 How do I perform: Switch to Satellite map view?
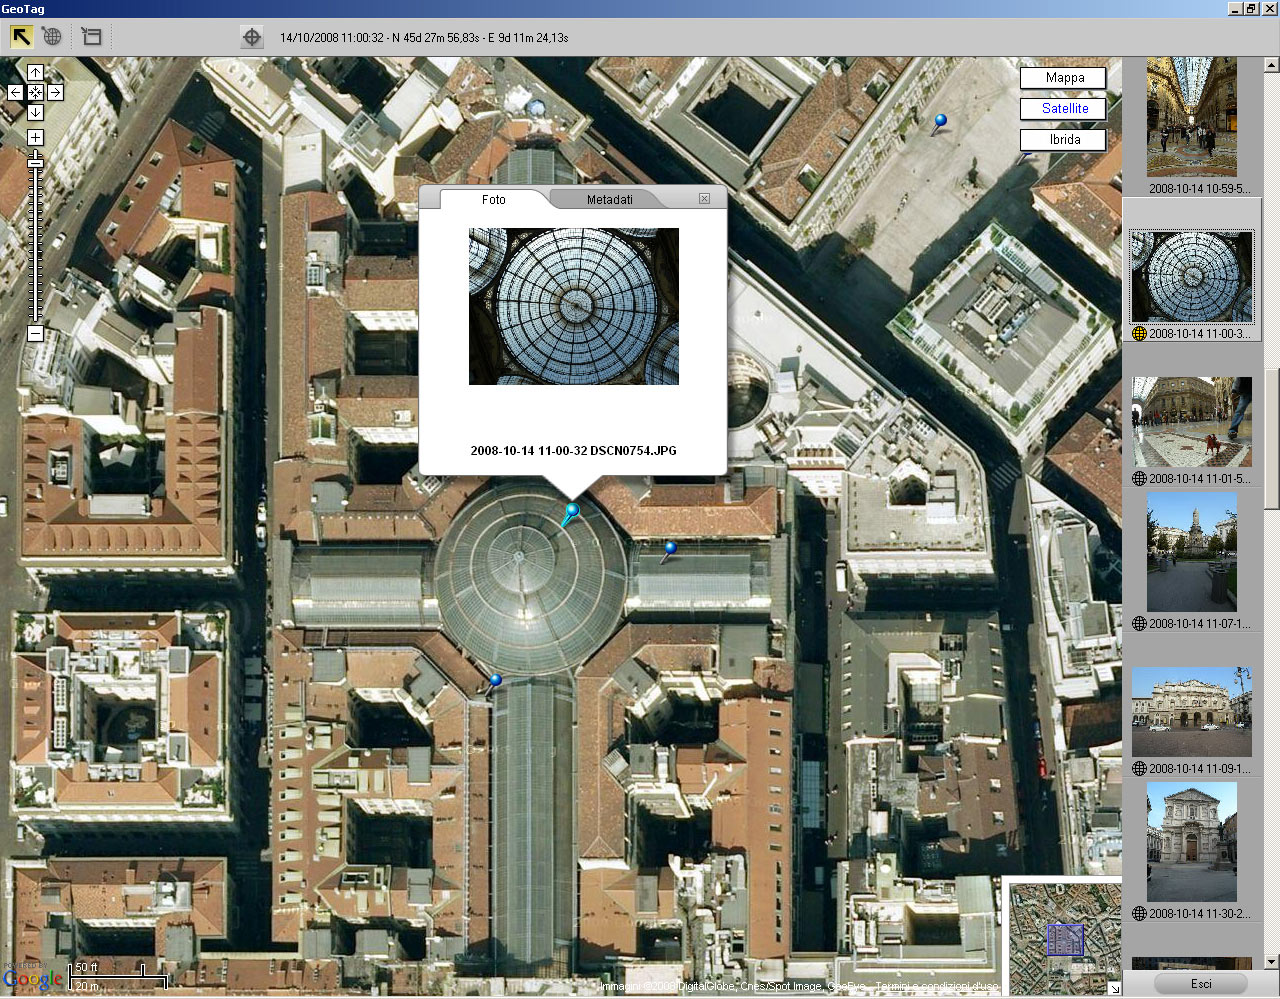point(1064,109)
